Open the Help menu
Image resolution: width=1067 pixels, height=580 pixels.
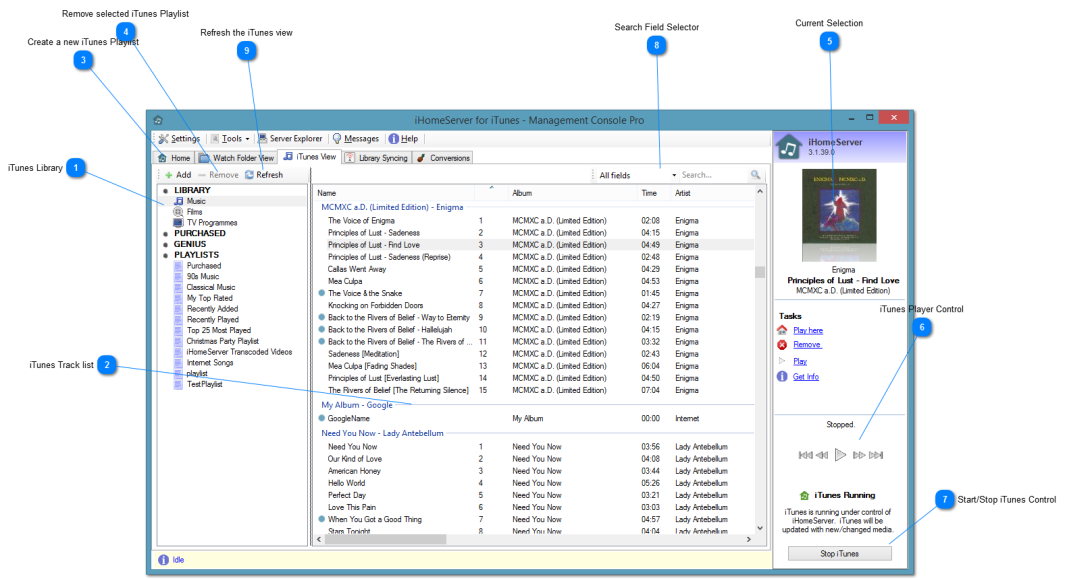403,138
